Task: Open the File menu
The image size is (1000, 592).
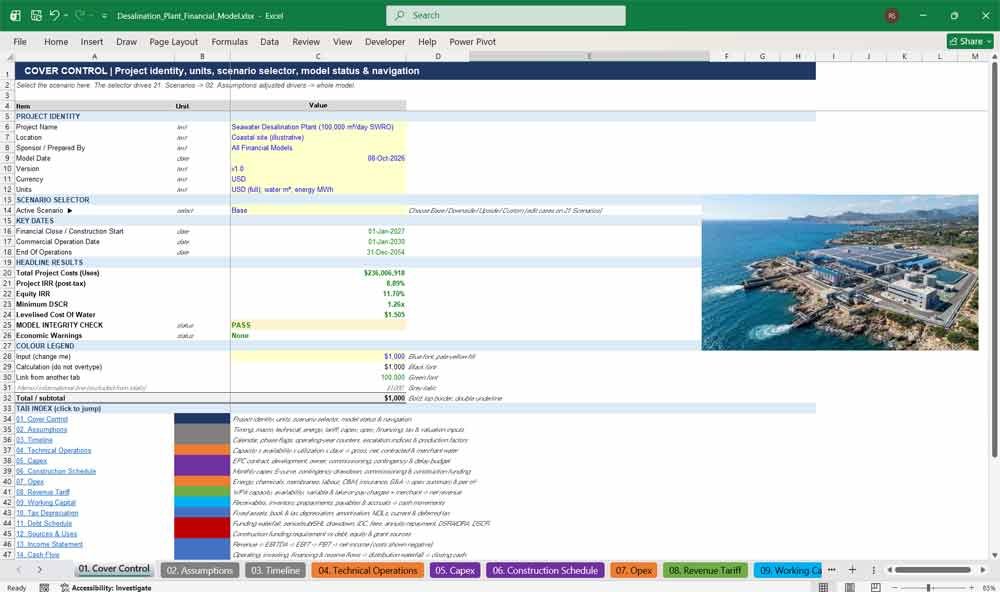Action: (20, 41)
